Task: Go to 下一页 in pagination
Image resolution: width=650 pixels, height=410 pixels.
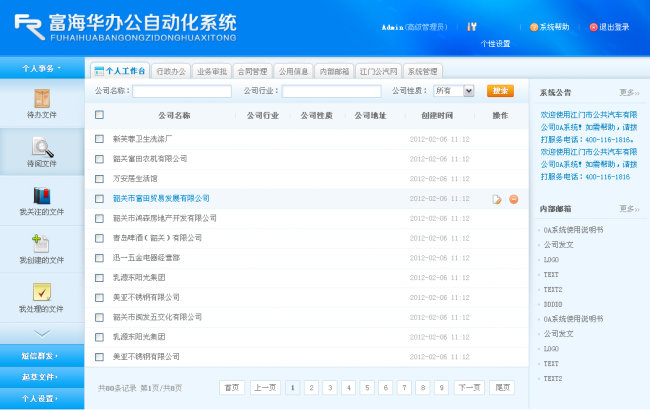Action: click(469, 388)
